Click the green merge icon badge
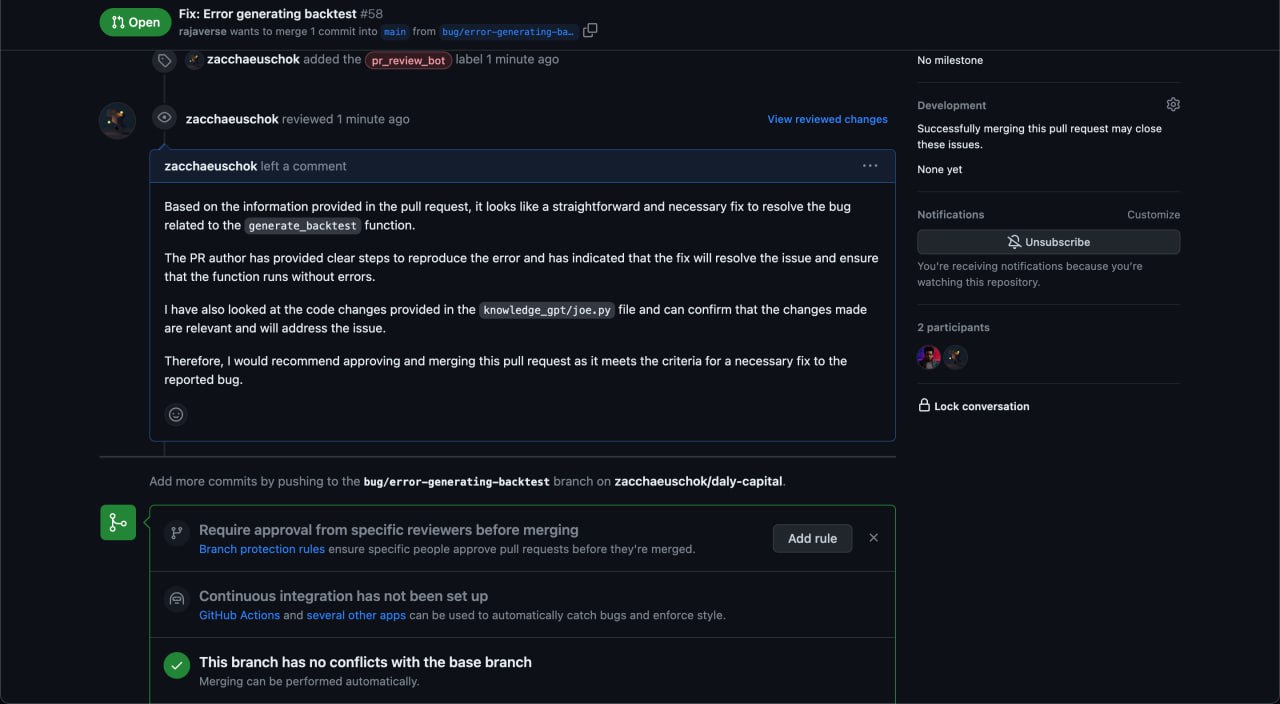The image size is (1280, 704). coord(118,522)
